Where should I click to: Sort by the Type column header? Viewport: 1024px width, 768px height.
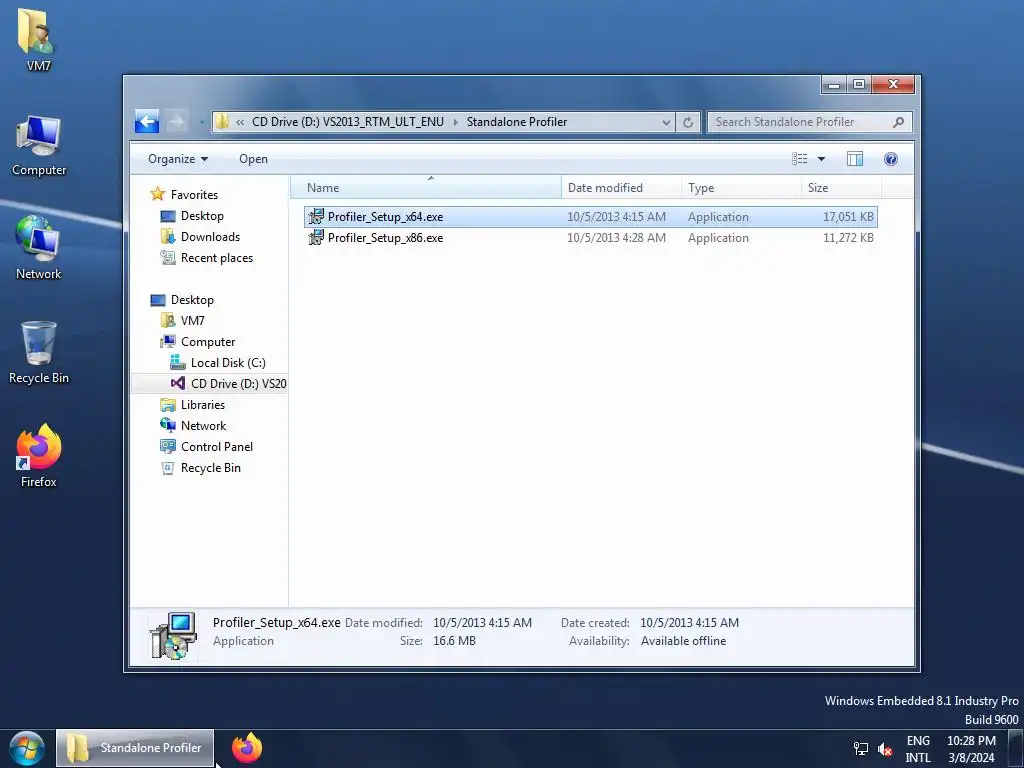click(x=741, y=187)
